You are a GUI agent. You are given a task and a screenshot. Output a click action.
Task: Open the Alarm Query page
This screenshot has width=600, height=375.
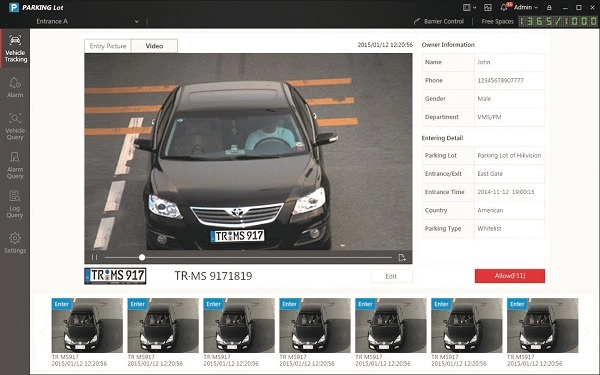(x=15, y=165)
